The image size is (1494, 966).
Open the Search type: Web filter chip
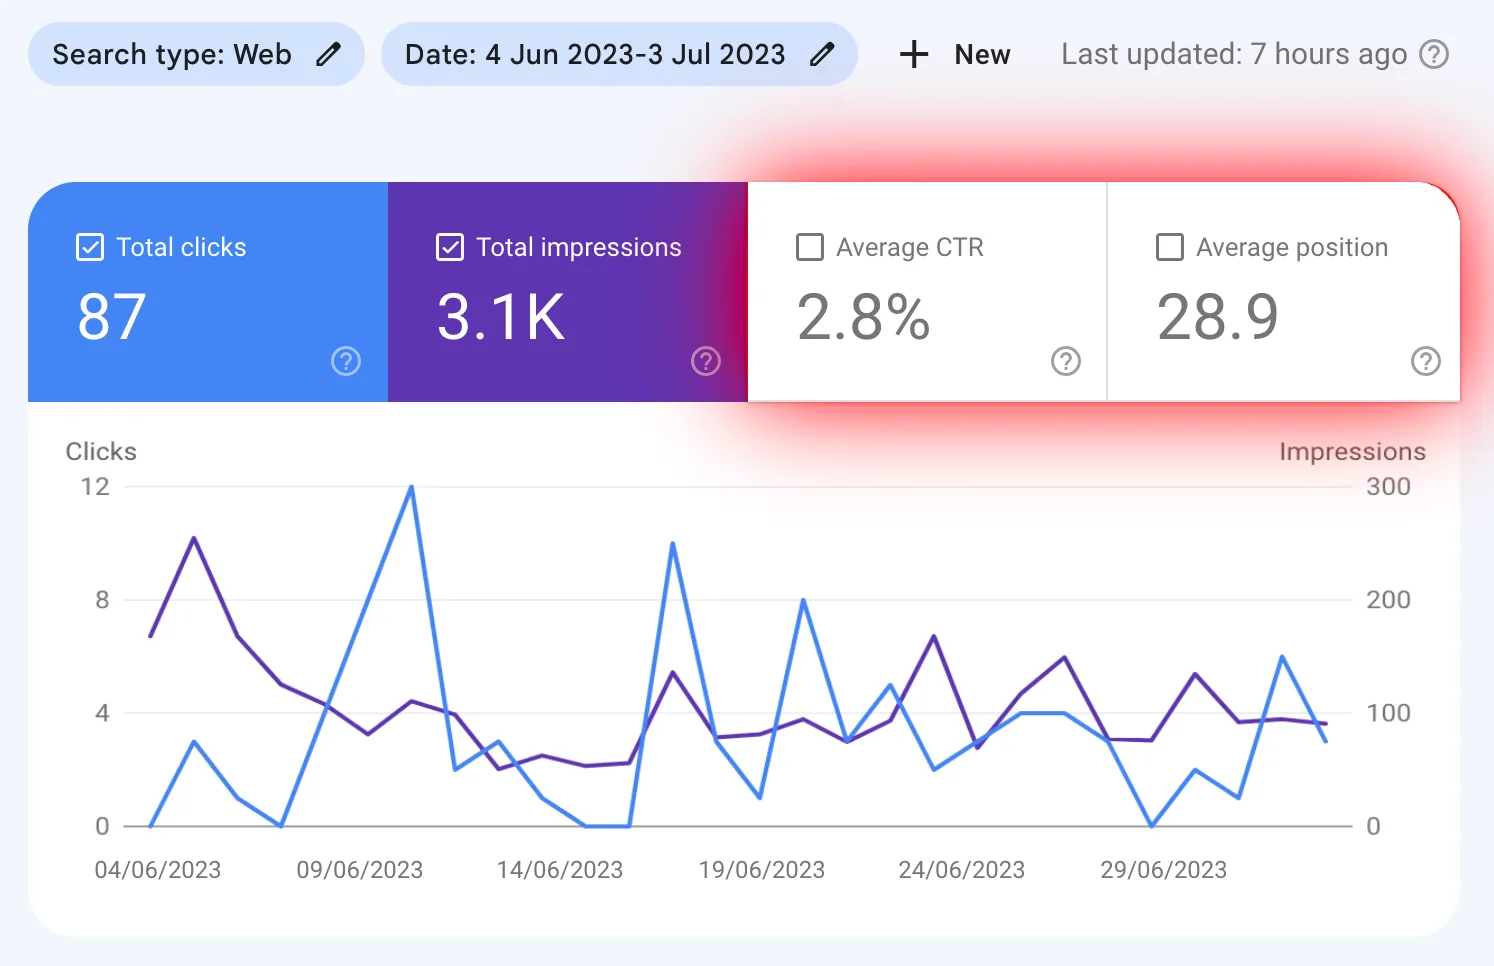pos(196,54)
